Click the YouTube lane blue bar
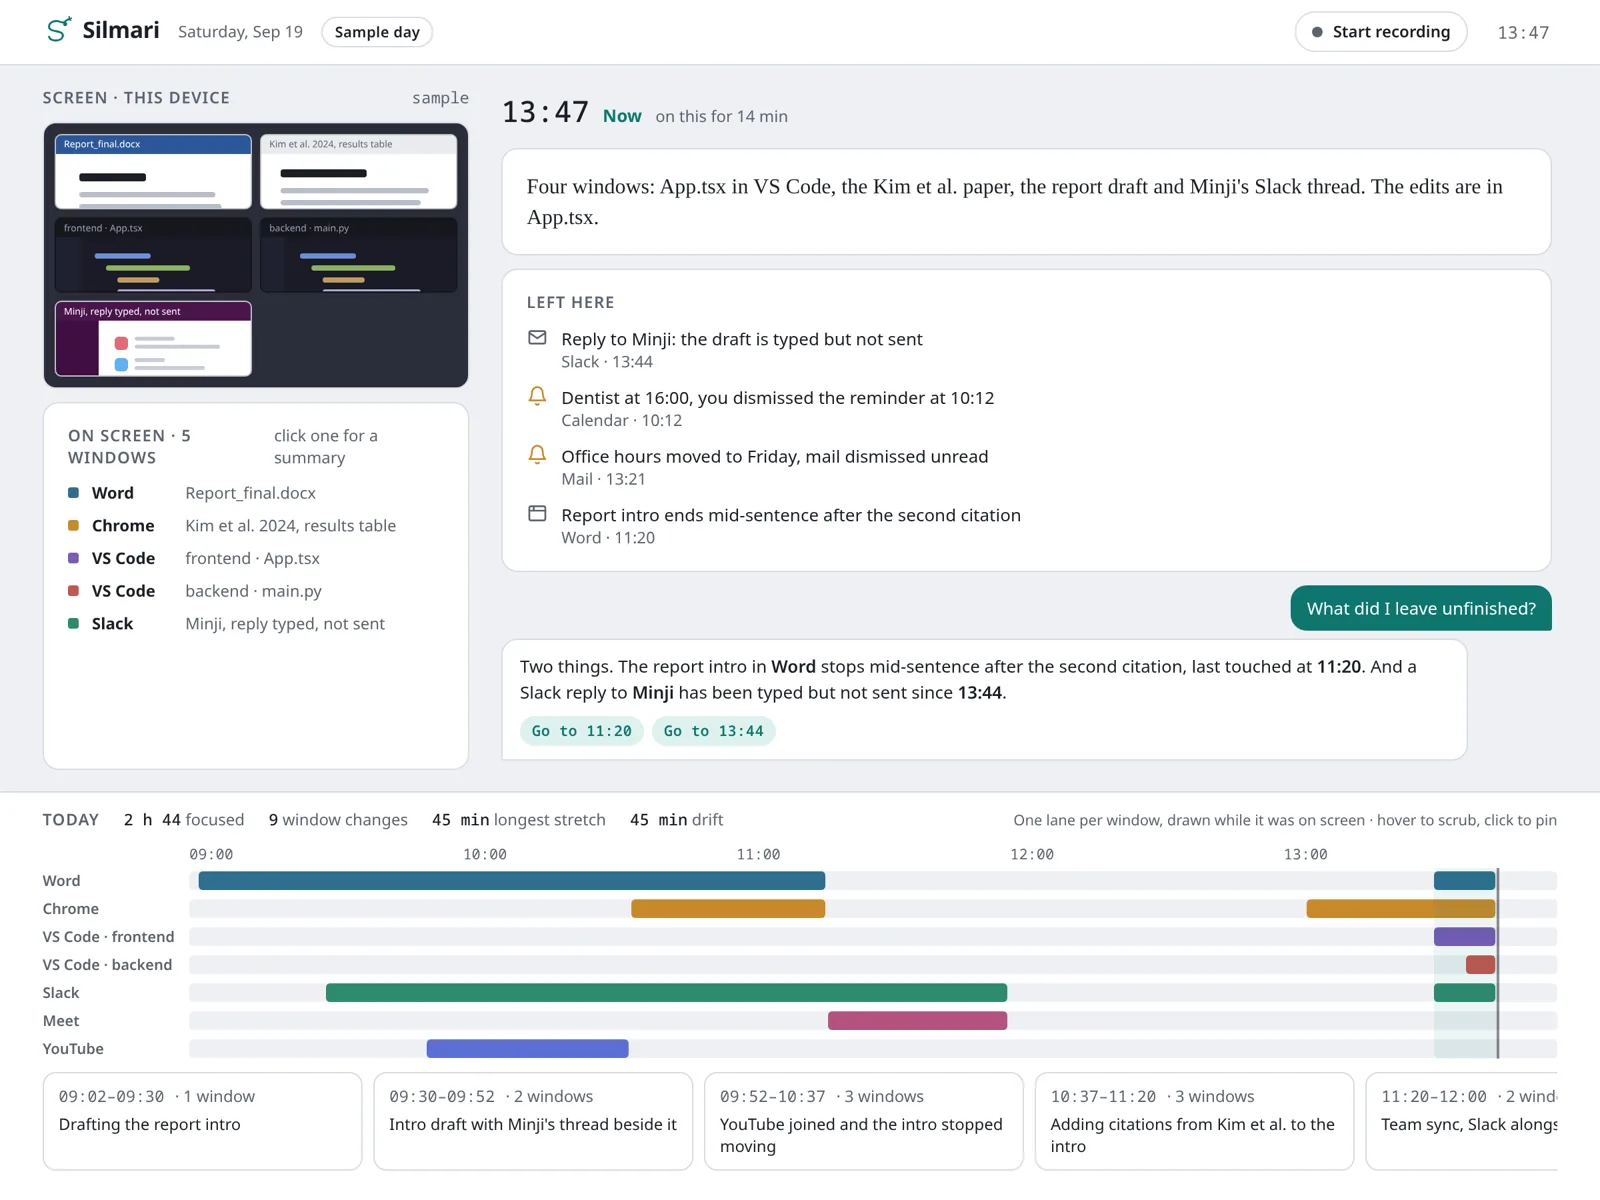The width and height of the screenshot is (1600, 1200). tap(527, 1049)
